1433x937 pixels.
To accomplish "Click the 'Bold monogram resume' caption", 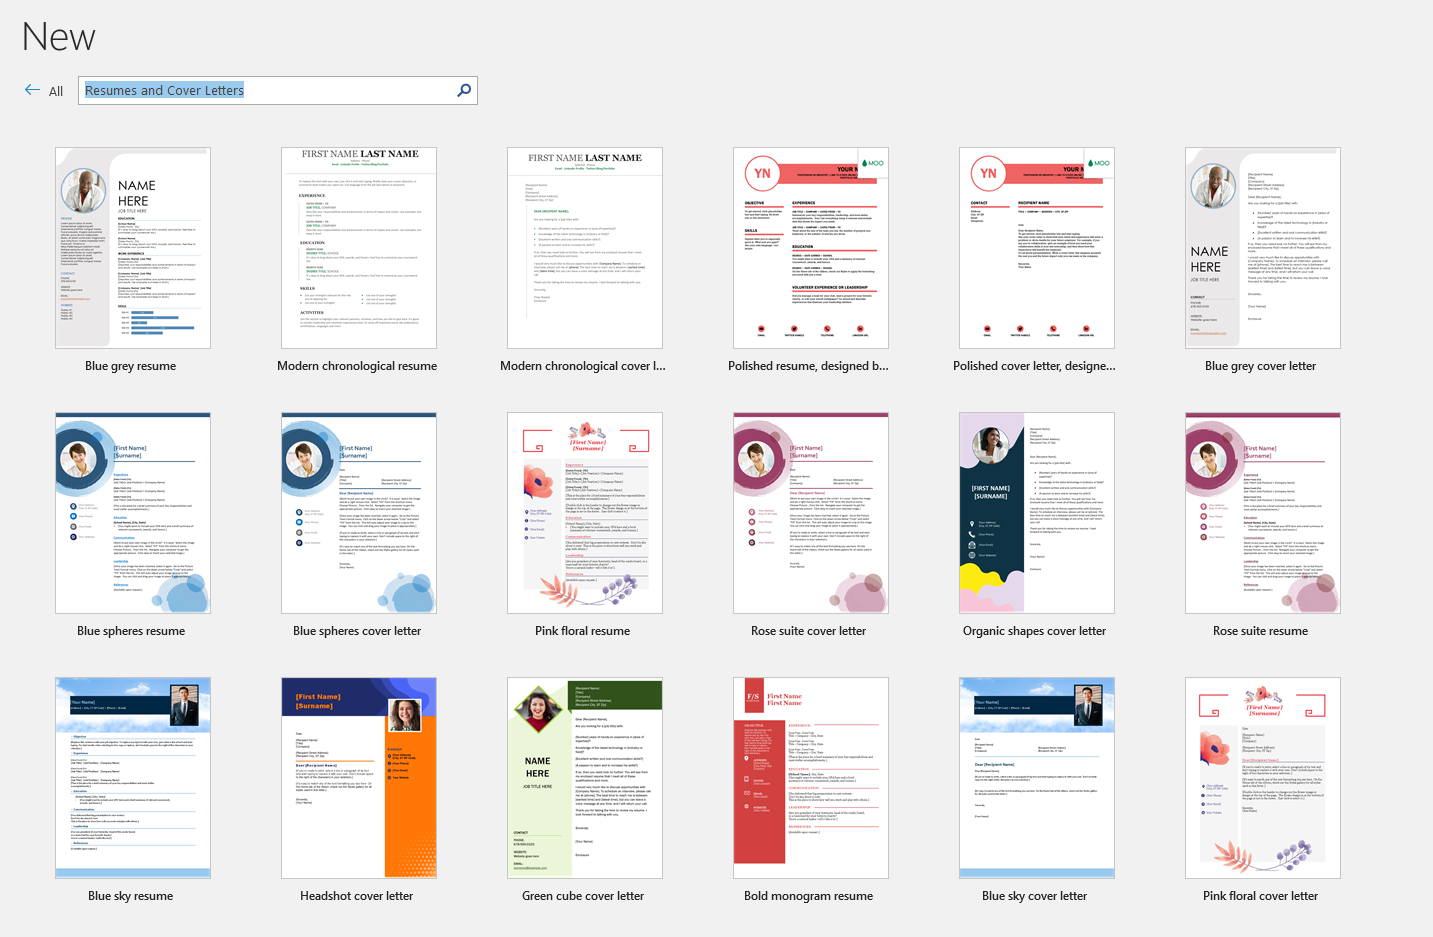I will [809, 896].
